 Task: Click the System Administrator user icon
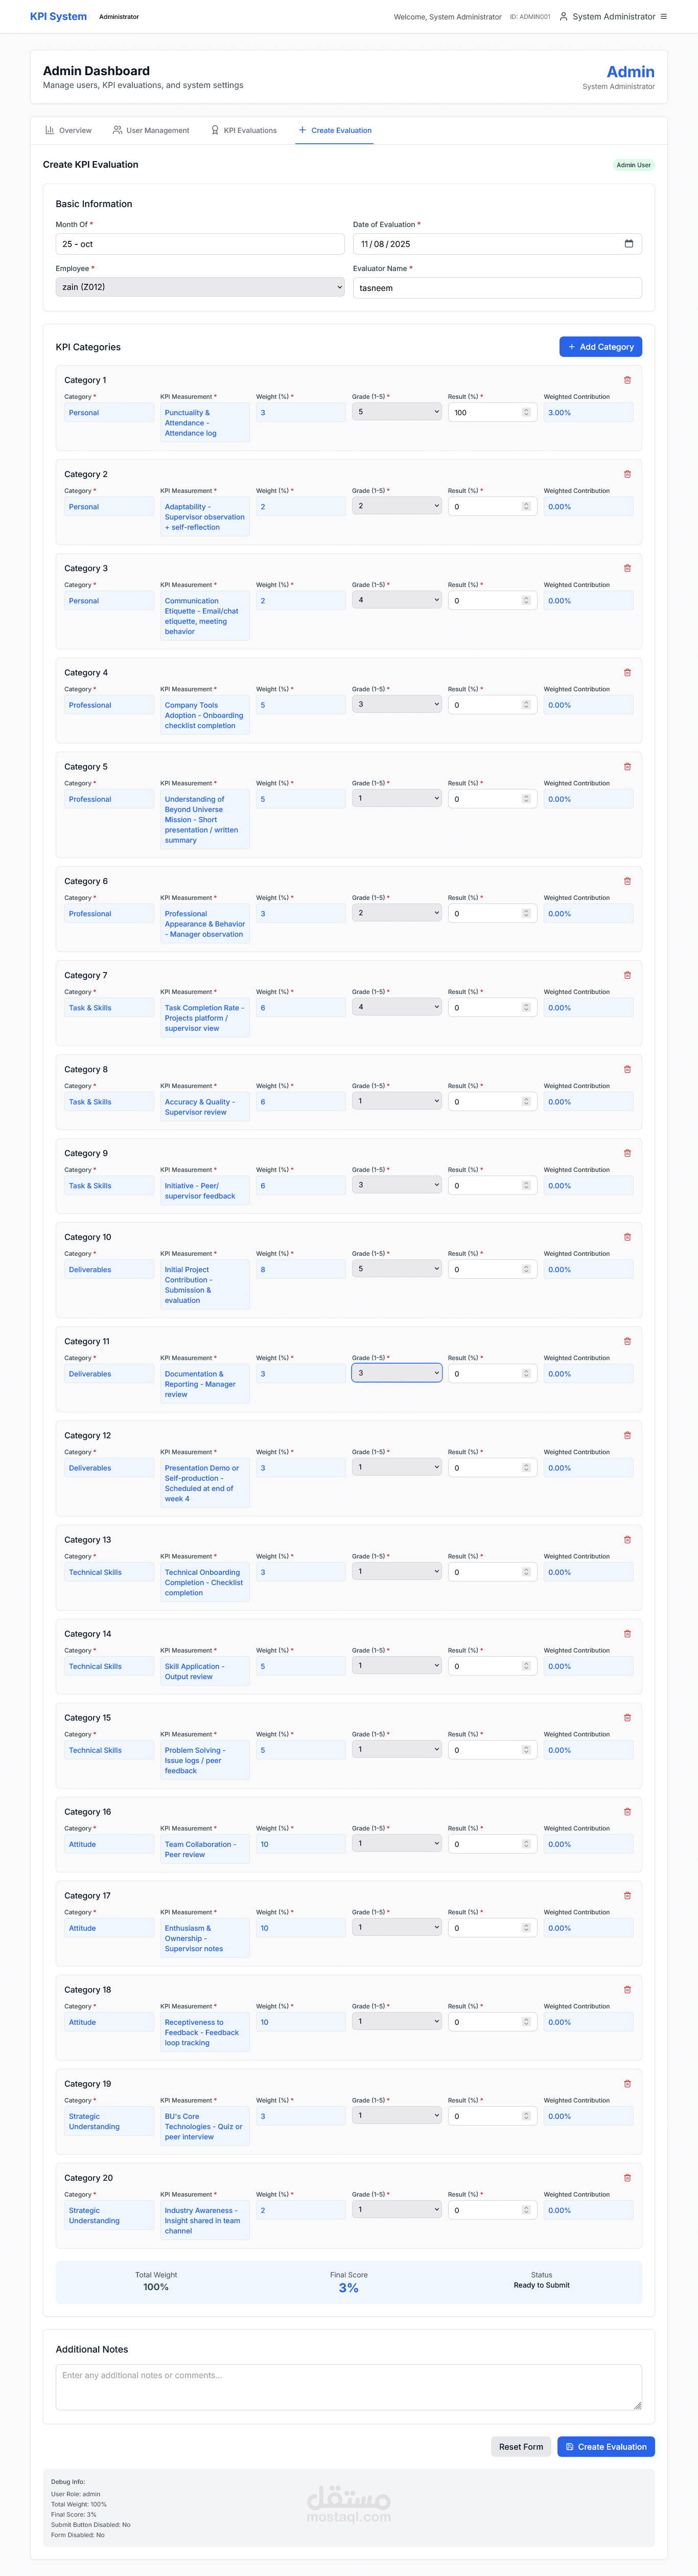[x=564, y=17]
